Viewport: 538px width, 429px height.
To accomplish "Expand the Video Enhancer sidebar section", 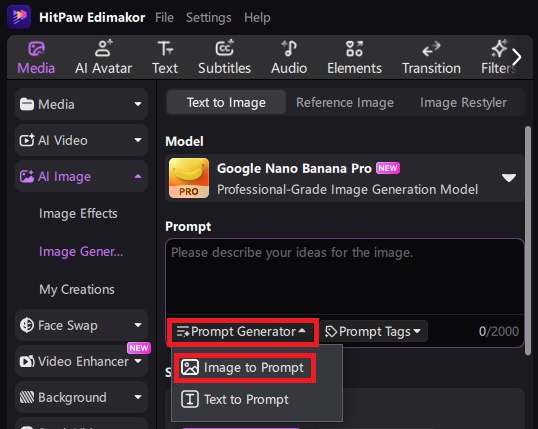I will coord(81,361).
